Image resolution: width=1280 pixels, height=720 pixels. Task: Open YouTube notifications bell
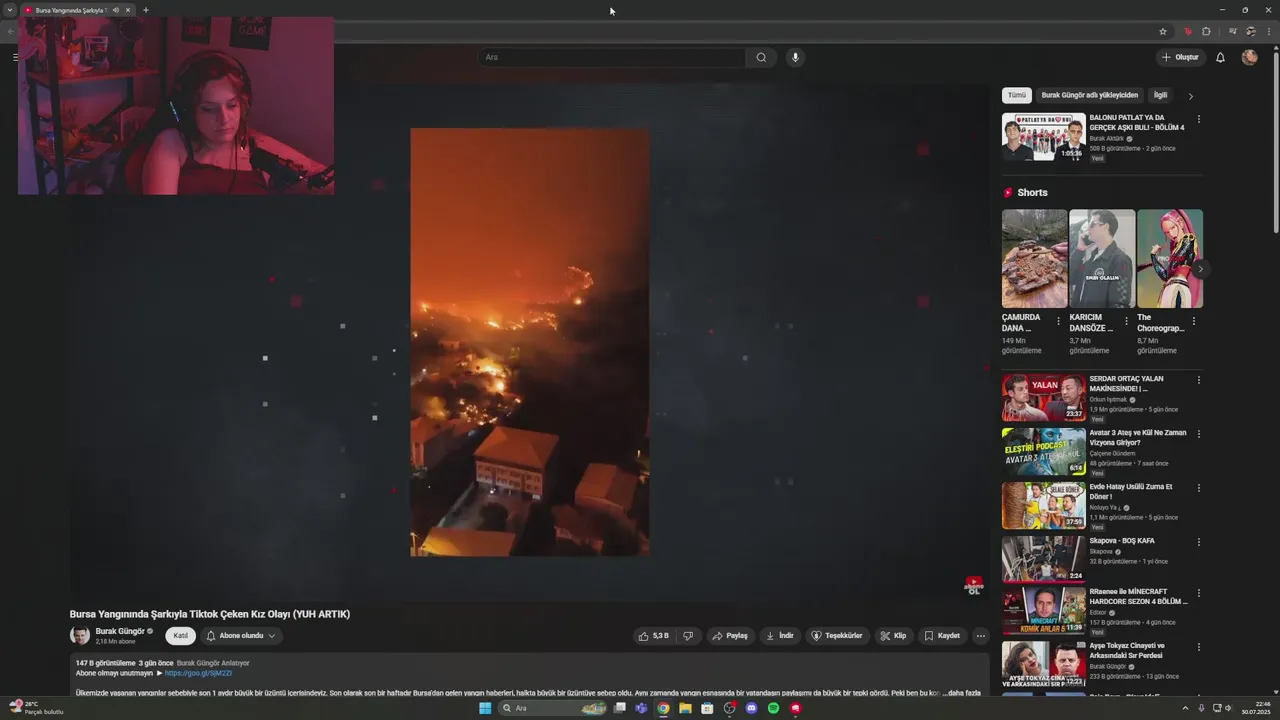click(1220, 57)
